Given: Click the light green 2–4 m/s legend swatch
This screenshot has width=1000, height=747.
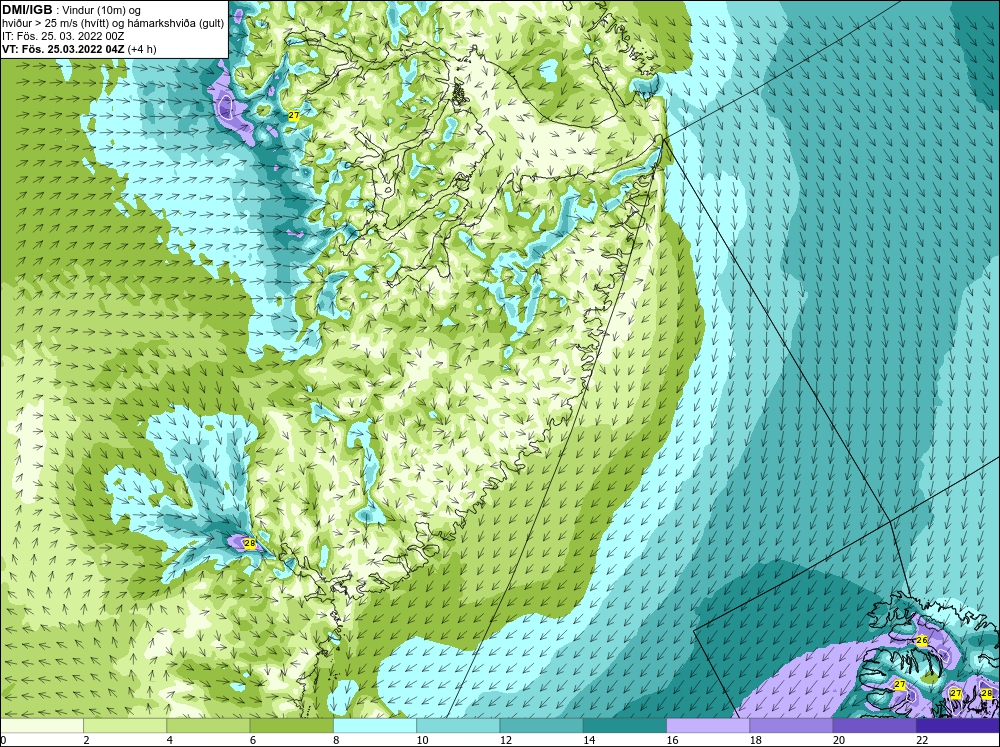Looking at the screenshot, I should click(125, 726).
